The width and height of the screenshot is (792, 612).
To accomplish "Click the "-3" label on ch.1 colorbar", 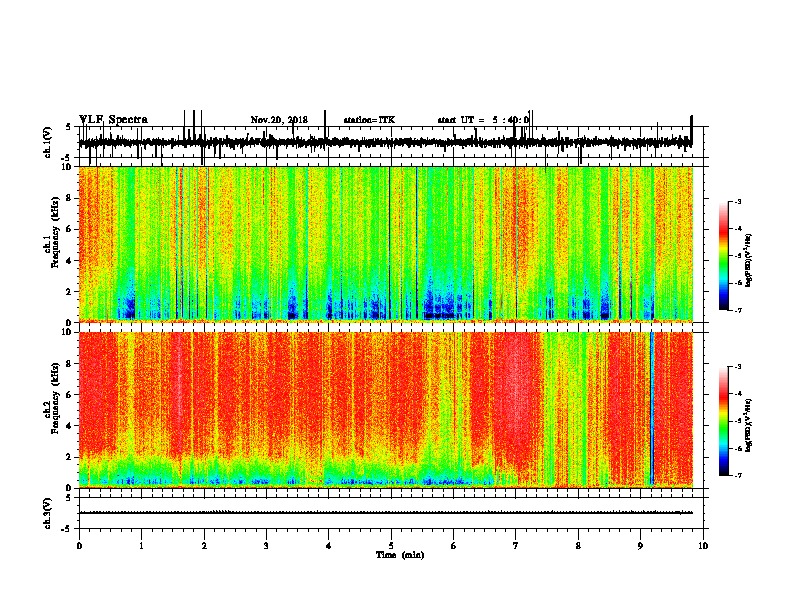I will point(738,201).
